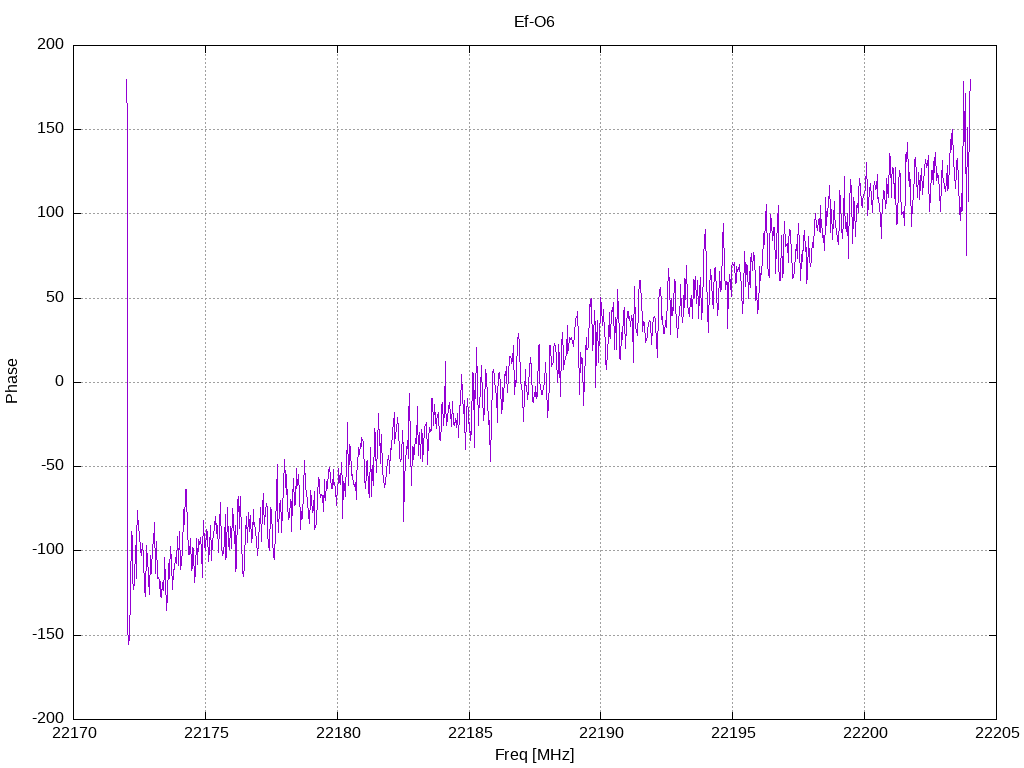Click the 22170 x-axis tick label
1024x768 pixels.
74,733
